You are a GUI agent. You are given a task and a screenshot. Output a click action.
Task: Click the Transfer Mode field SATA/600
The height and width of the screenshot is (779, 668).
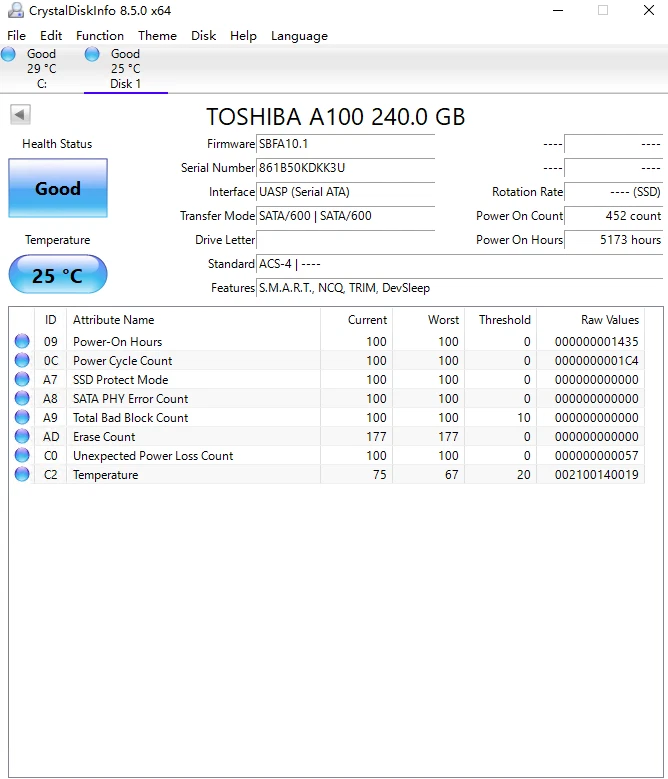point(346,216)
